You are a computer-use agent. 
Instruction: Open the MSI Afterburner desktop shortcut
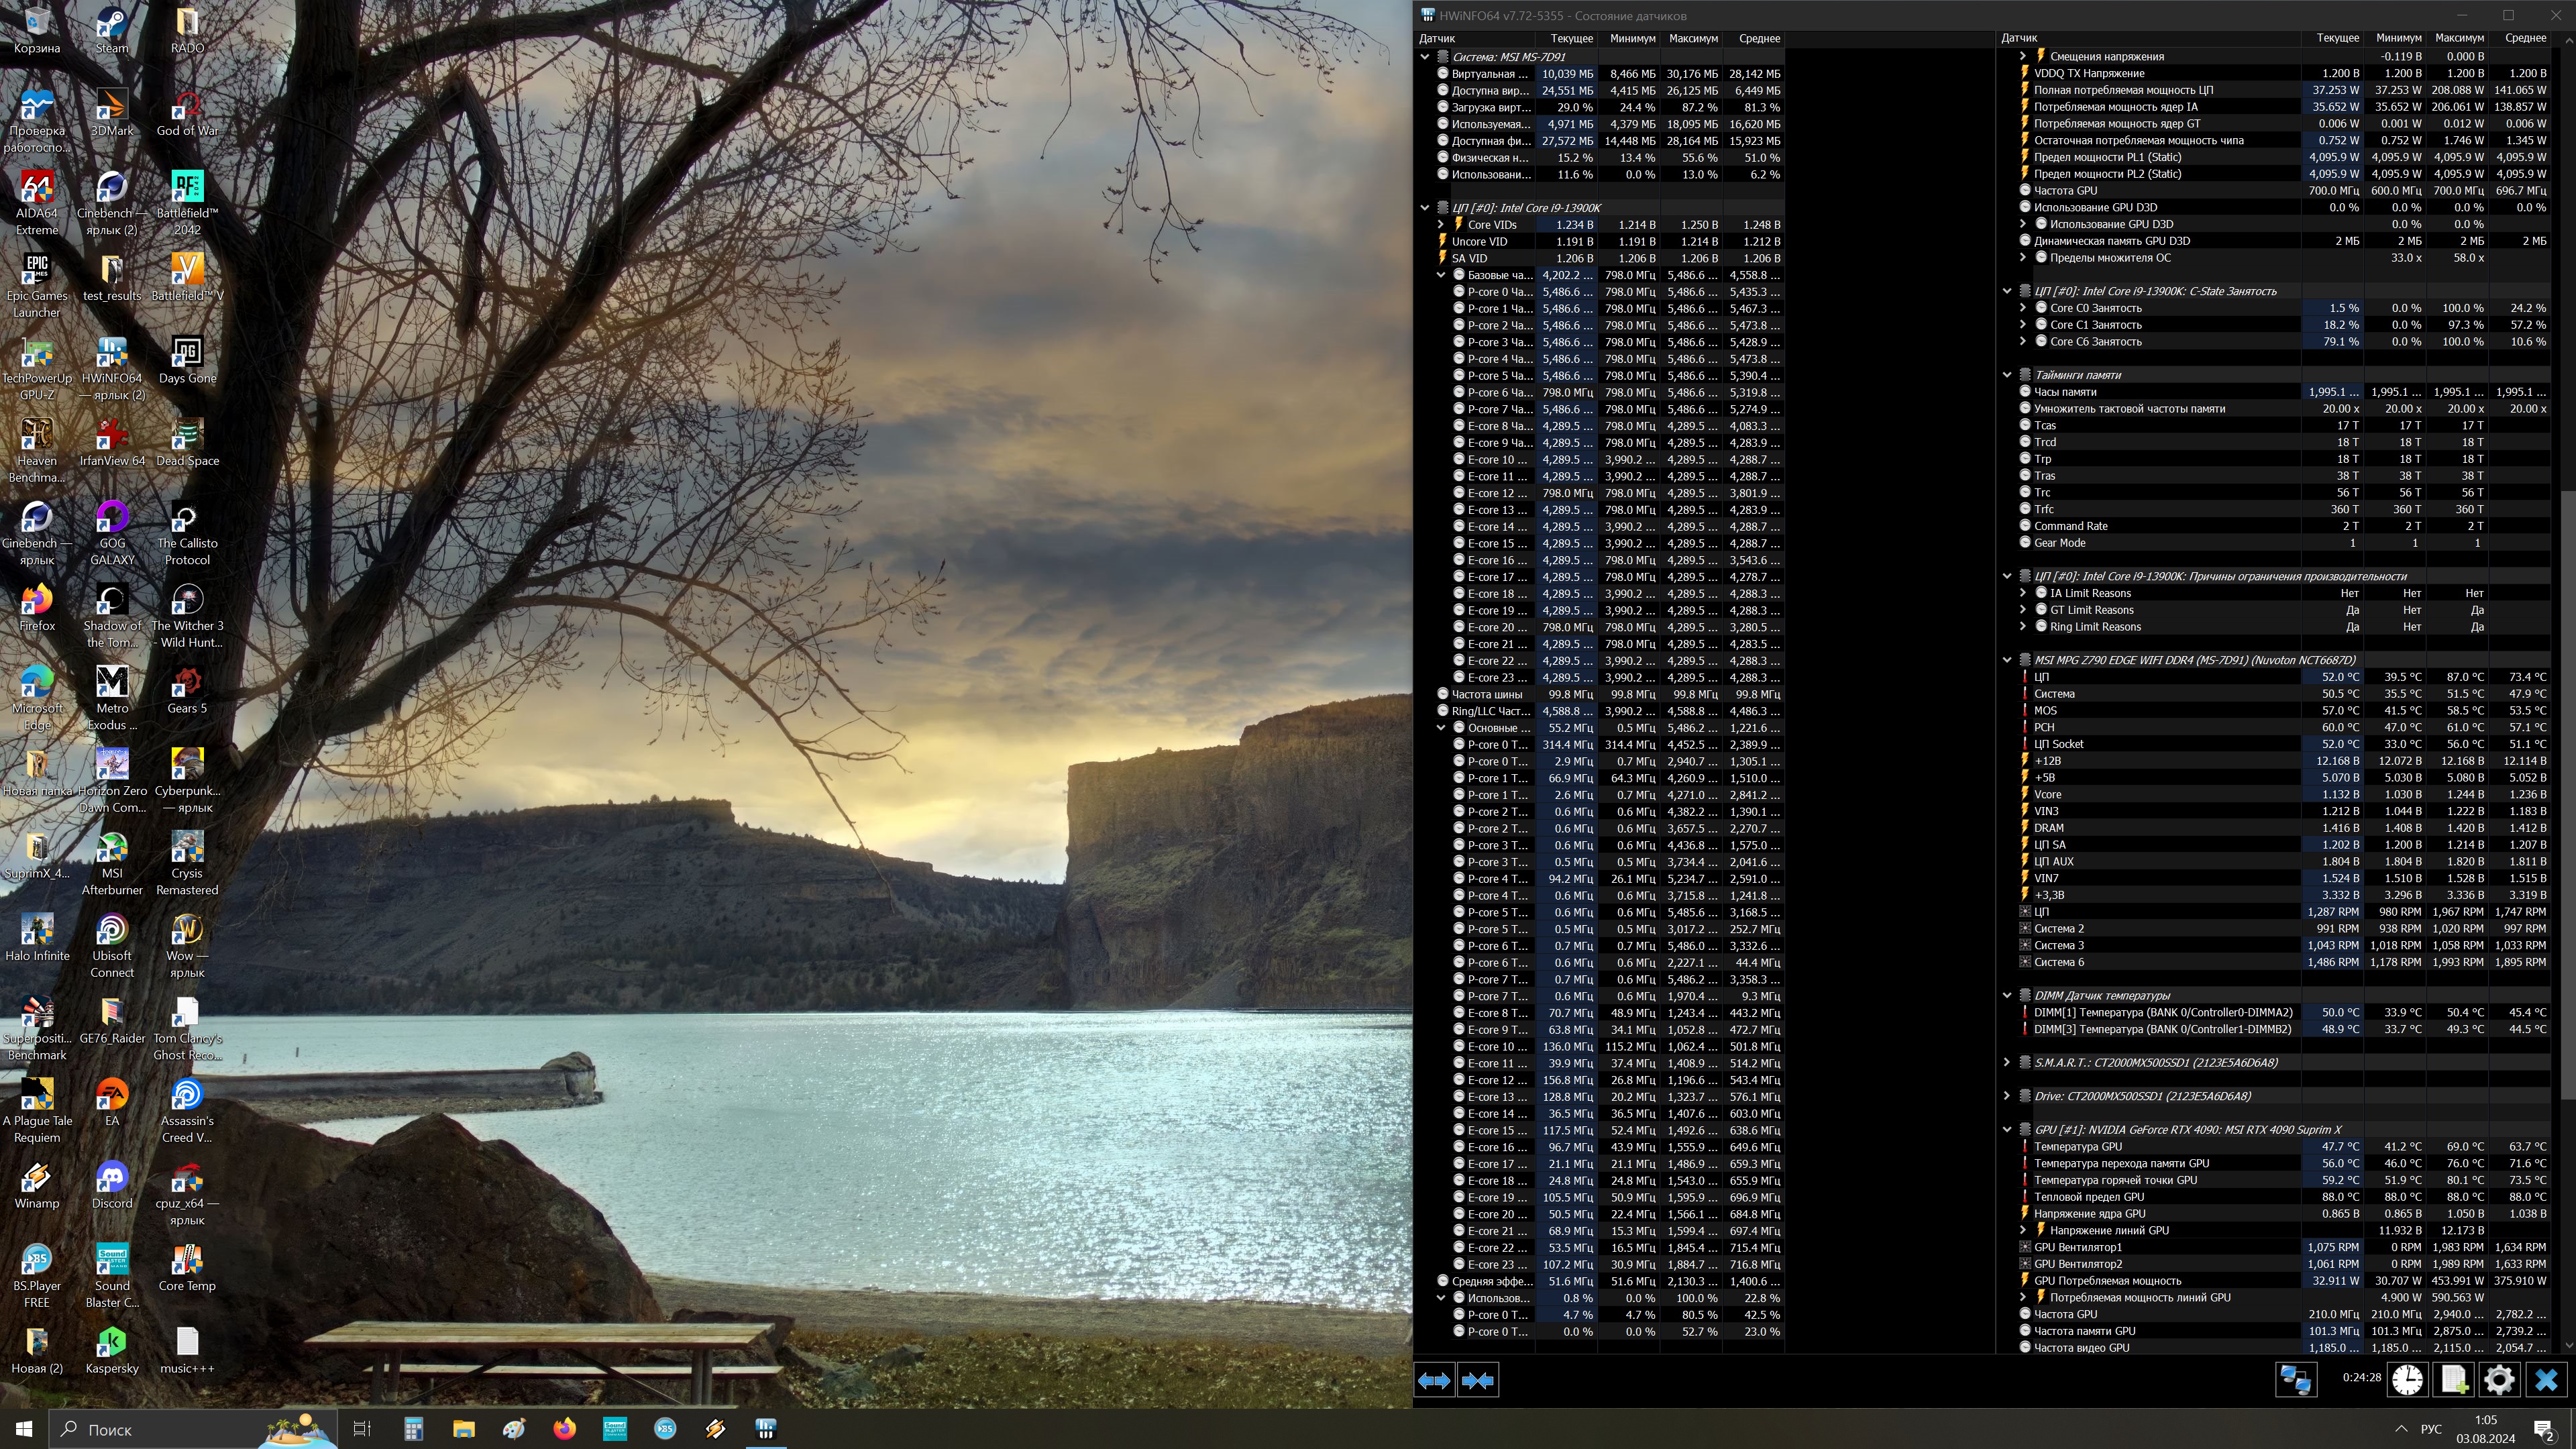click(112, 864)
